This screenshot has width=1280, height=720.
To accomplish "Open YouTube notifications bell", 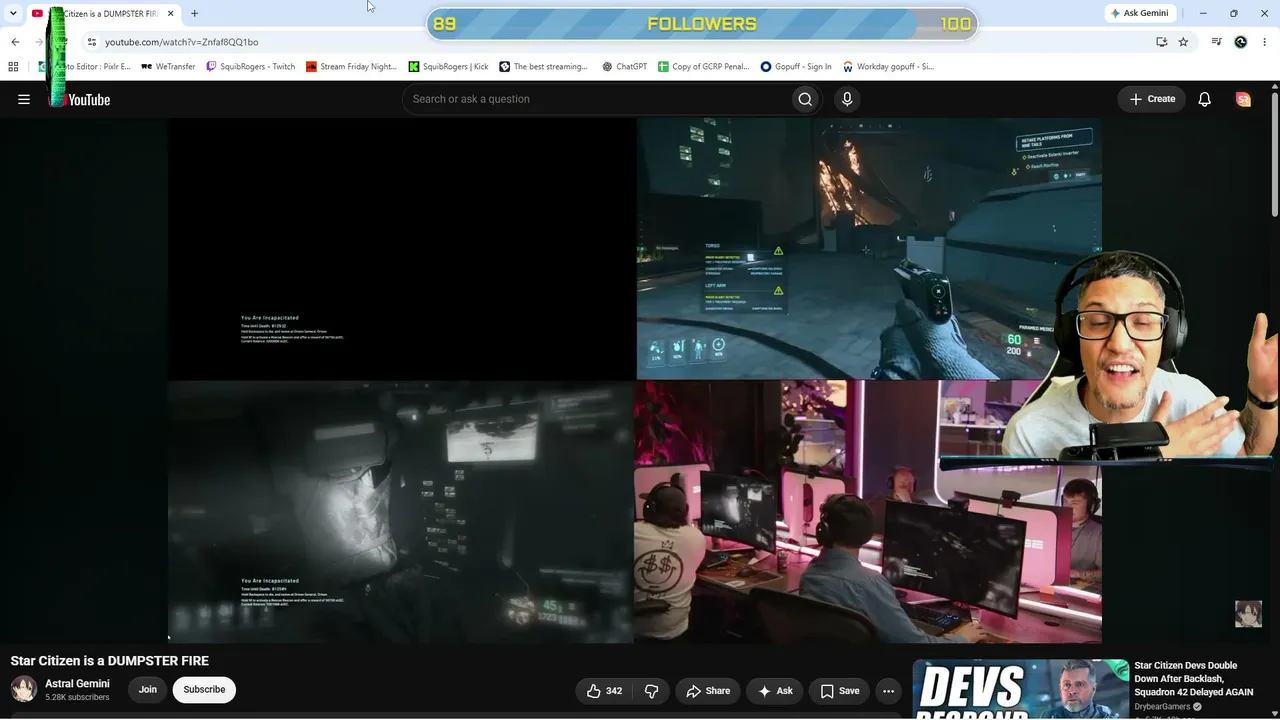I will pyautogui.click(x=1205, y=99).
